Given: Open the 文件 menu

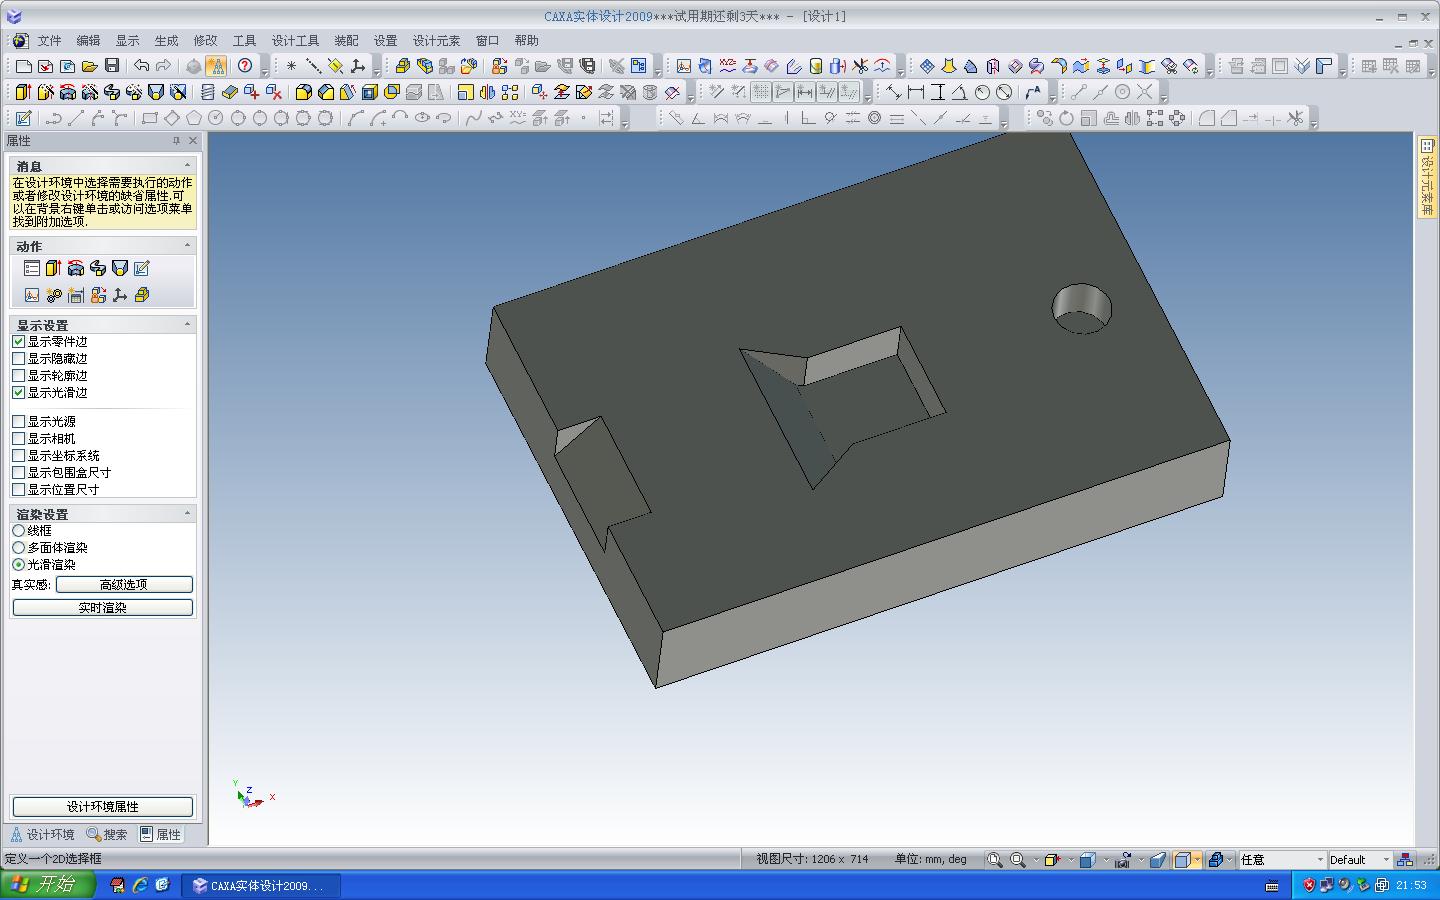Looking at the screenshot, I should click(x=49, y=41).
